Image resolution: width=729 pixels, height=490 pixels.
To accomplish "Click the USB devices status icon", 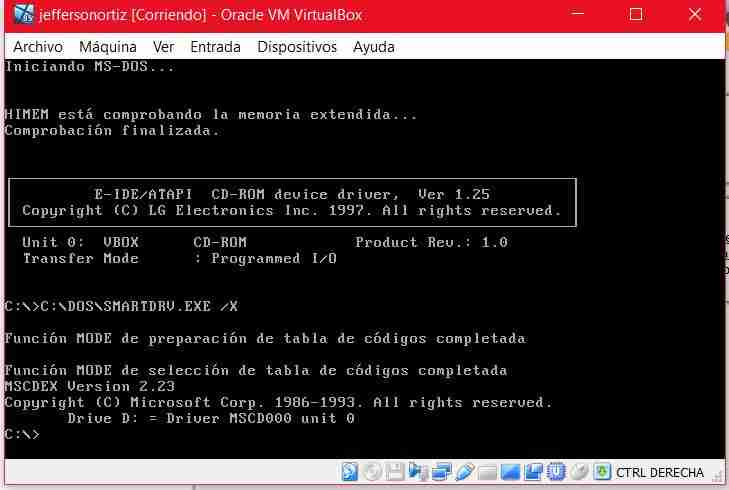I will tap(465, 472).
